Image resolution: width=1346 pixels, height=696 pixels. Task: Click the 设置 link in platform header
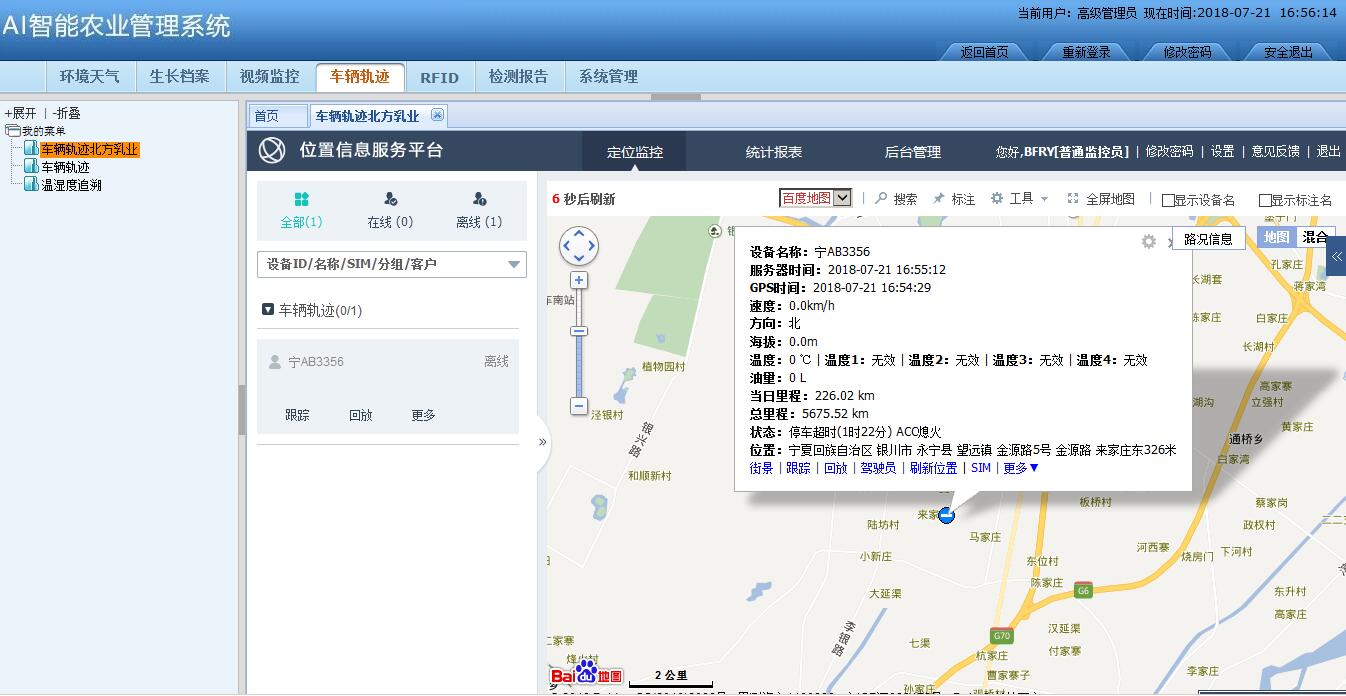(x=1222, y=151)
